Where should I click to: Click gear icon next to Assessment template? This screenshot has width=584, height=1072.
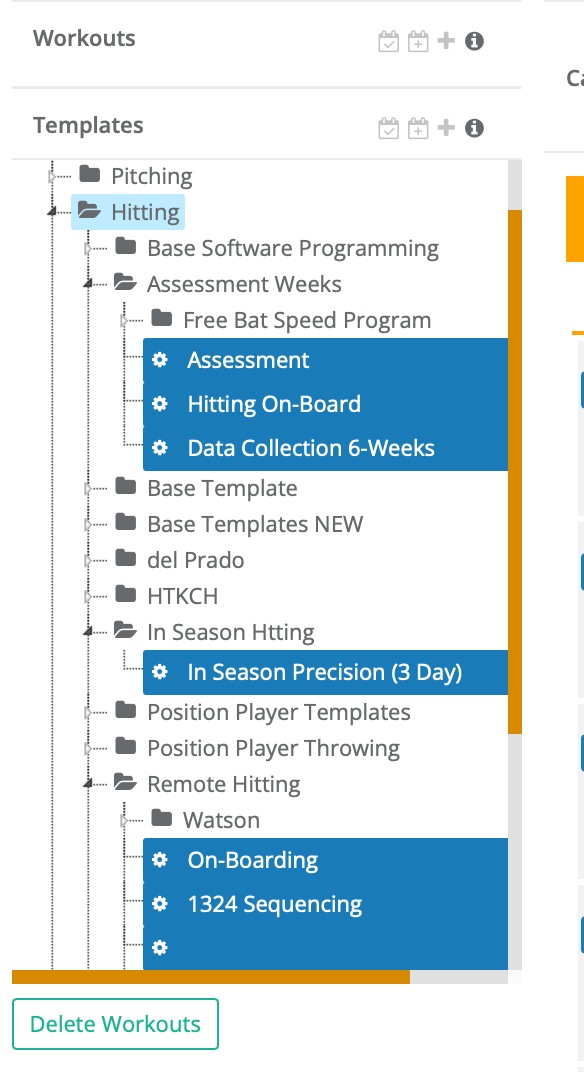click(160, 360)
